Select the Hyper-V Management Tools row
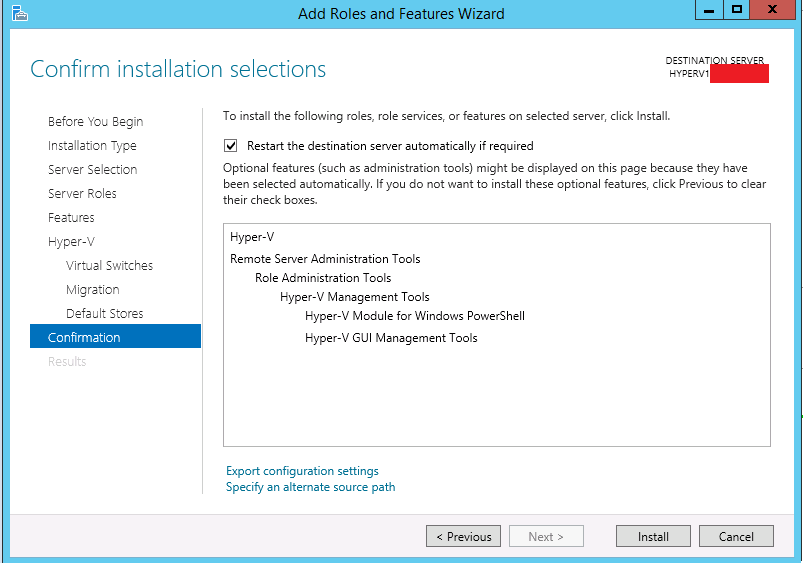The image size is (803, 563). (x=354, y=297)
